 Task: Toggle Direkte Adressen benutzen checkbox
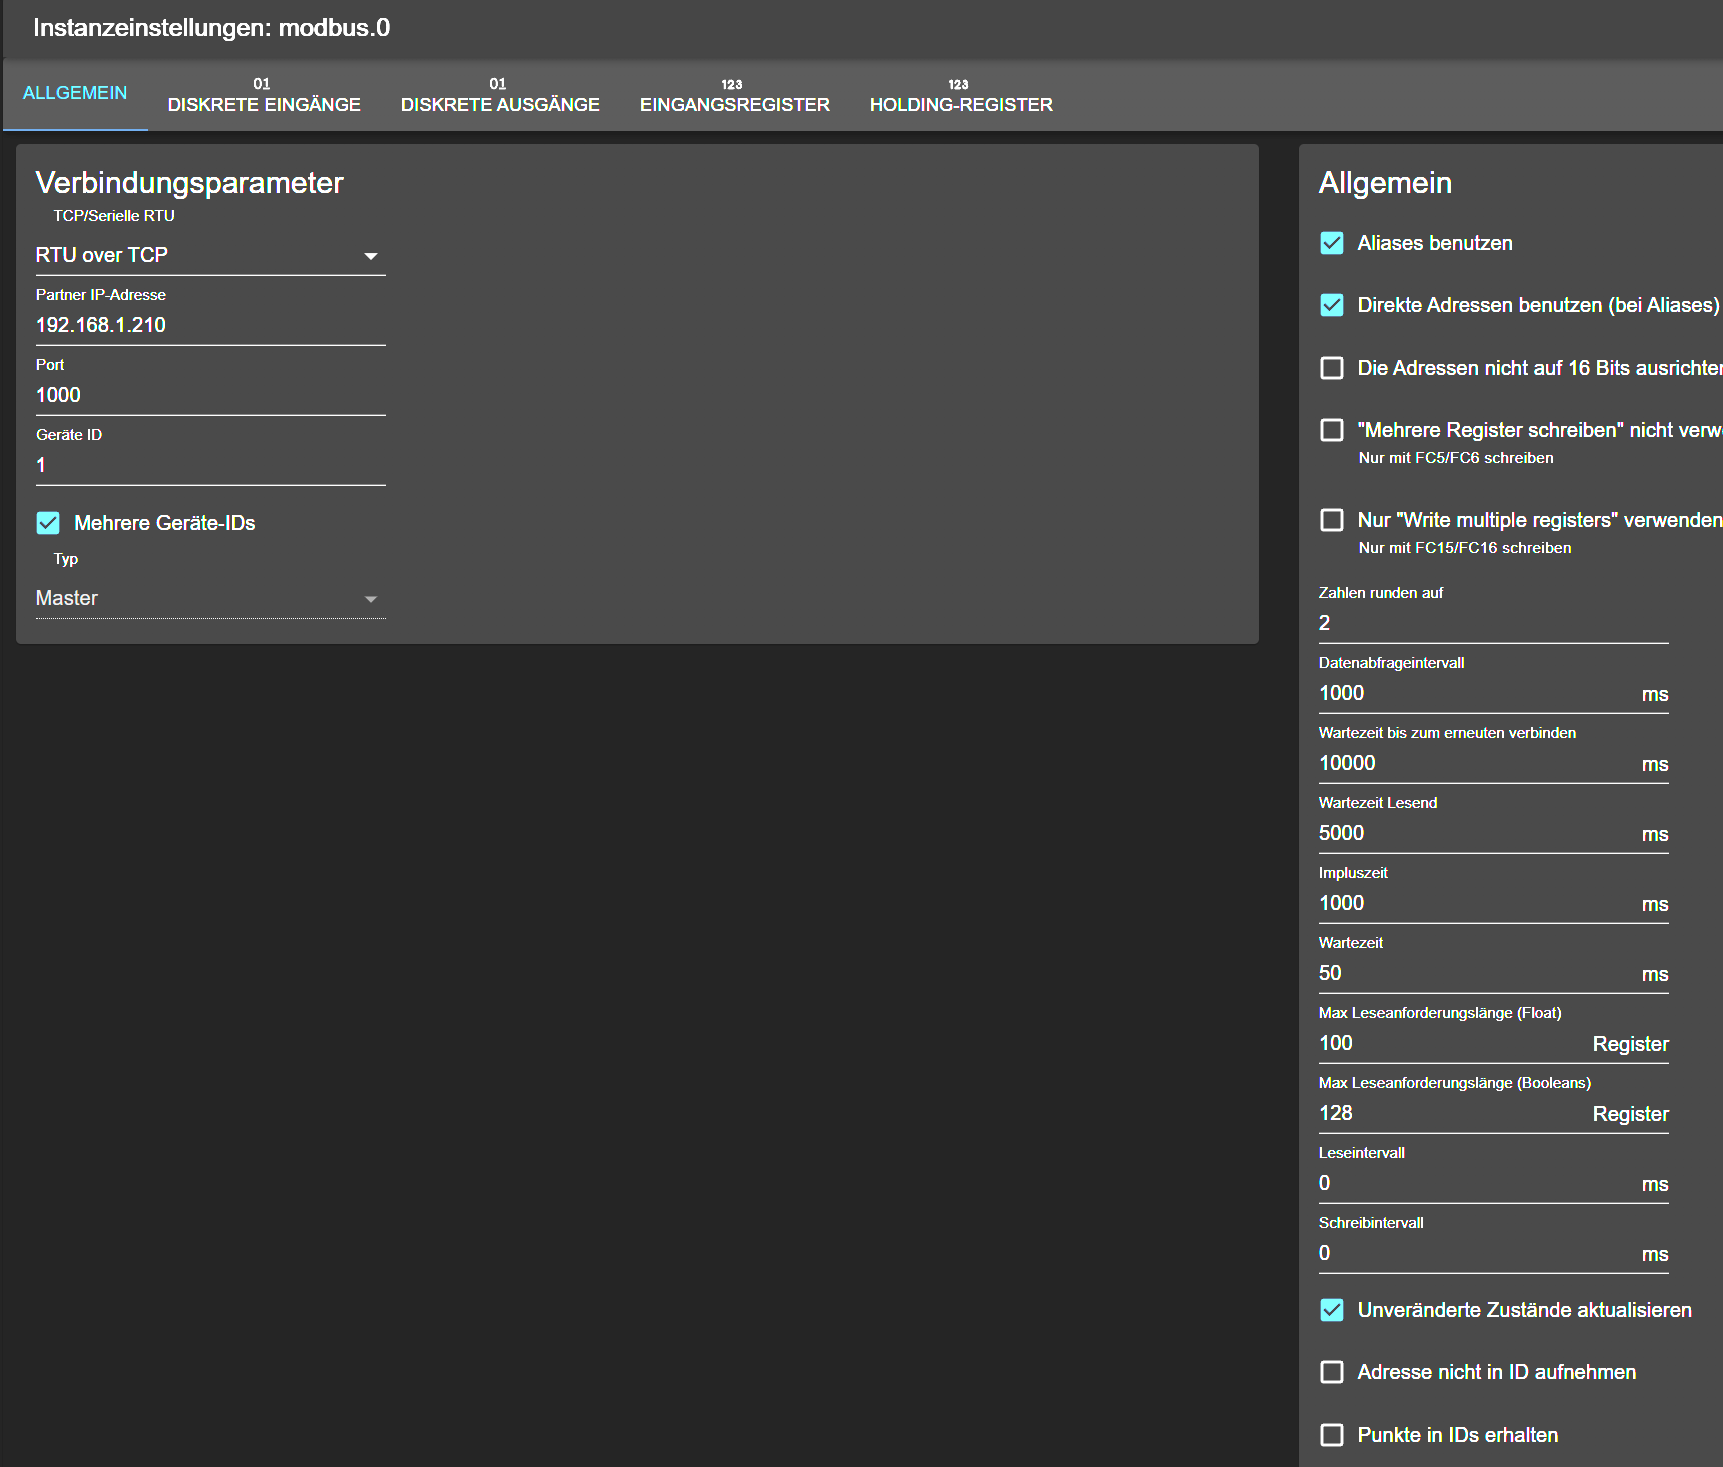click(x=1332, y=305)
